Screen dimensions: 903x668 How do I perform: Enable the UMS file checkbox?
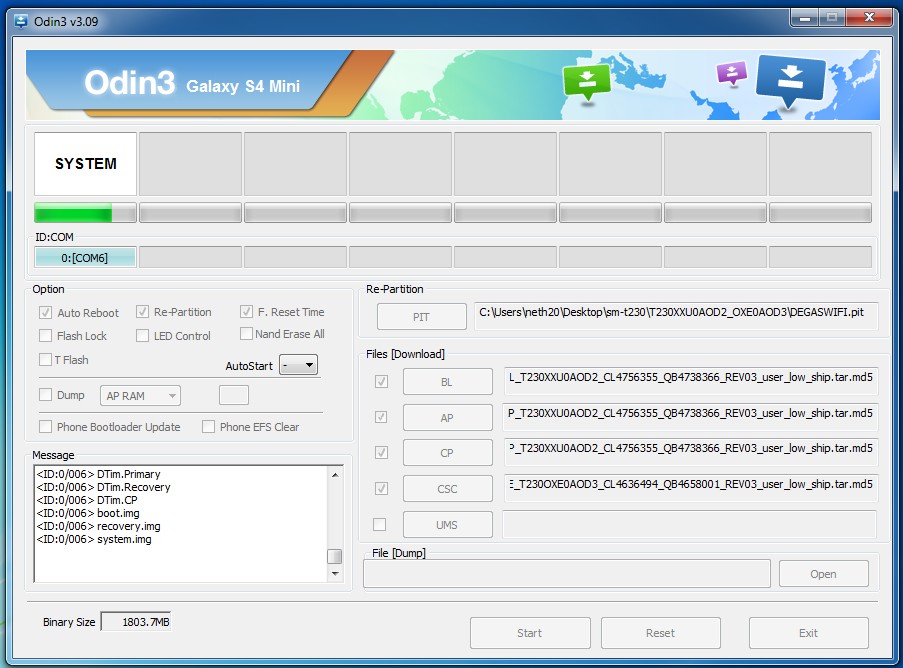pyautogui.click(x=380, y=525)
